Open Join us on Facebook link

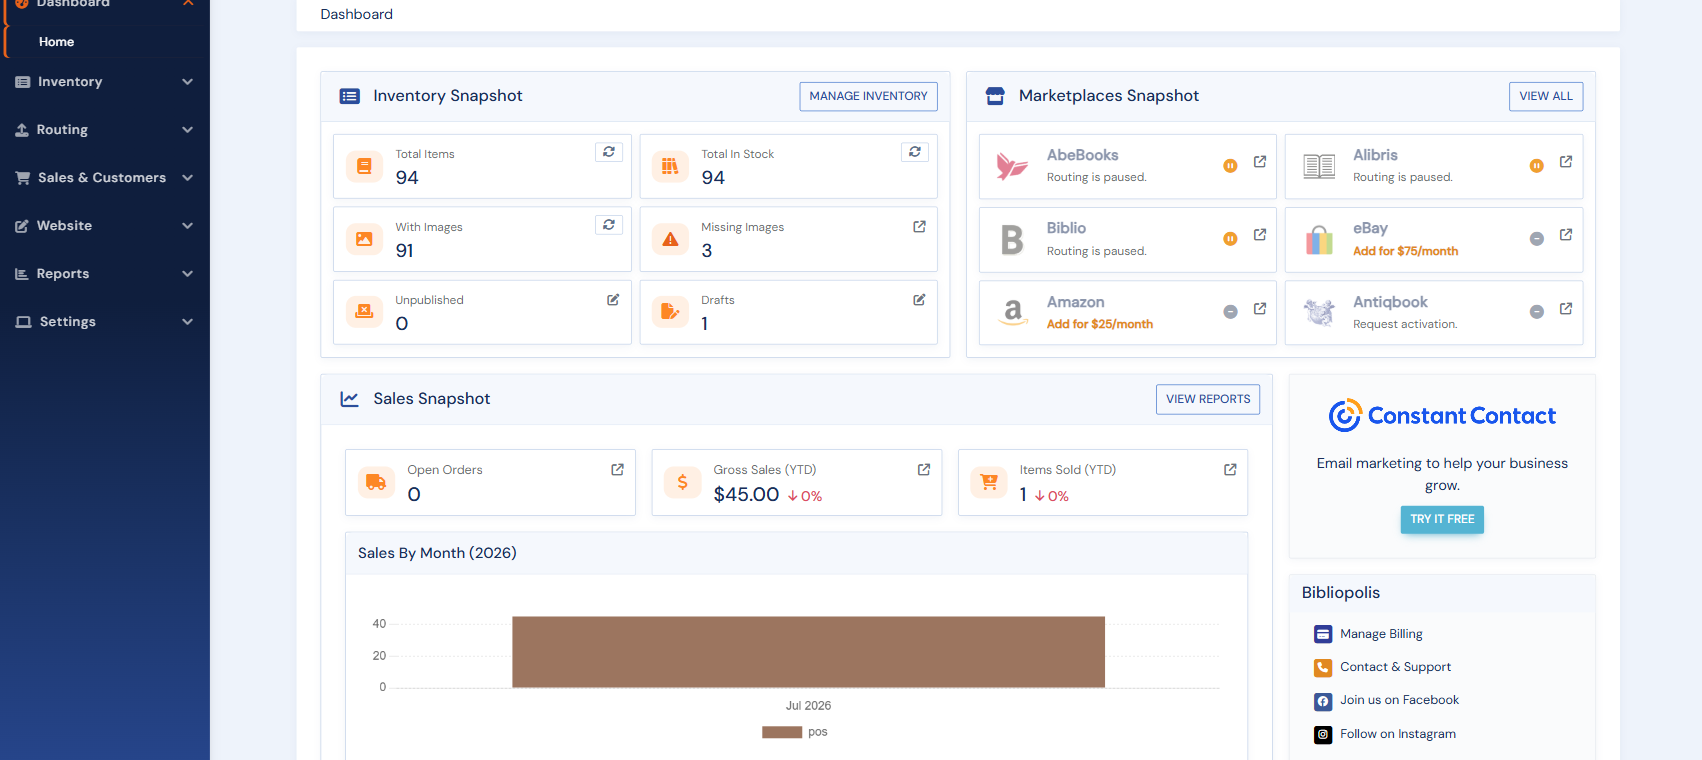tap(1399, 700)
